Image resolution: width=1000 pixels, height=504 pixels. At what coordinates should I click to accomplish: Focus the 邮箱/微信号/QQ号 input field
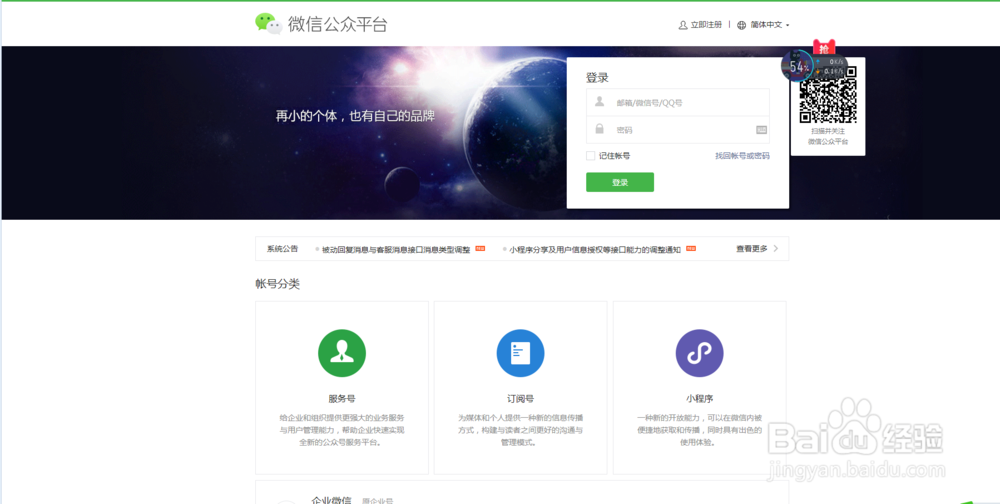(x=678, y=102)
